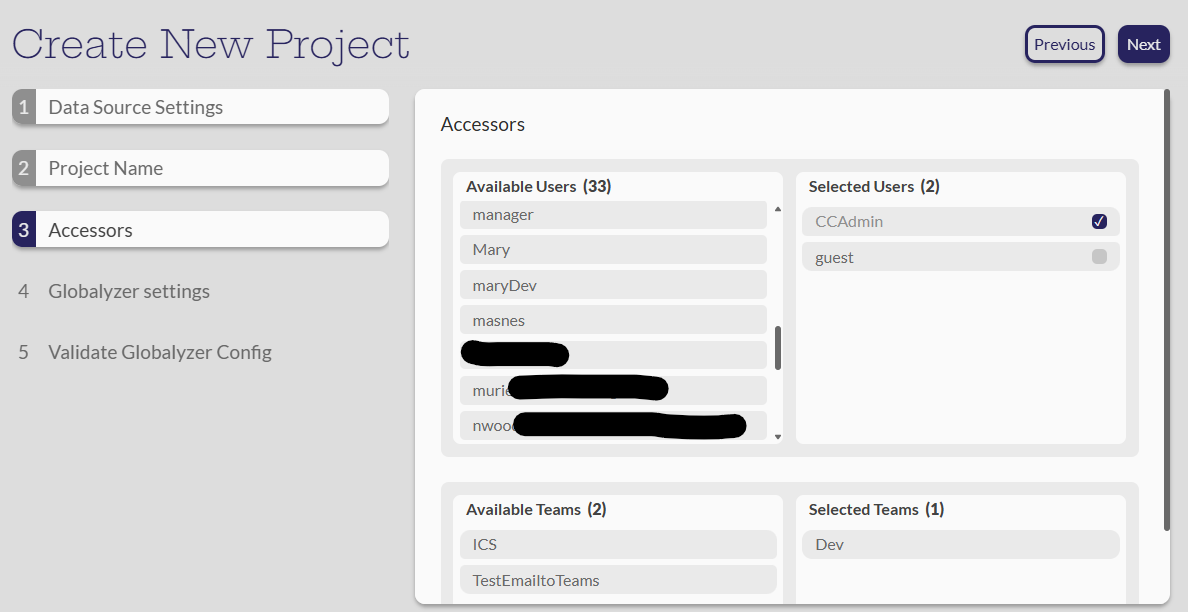
Task: Open step 1 Data Source Settings
Action: click(200, 107)
